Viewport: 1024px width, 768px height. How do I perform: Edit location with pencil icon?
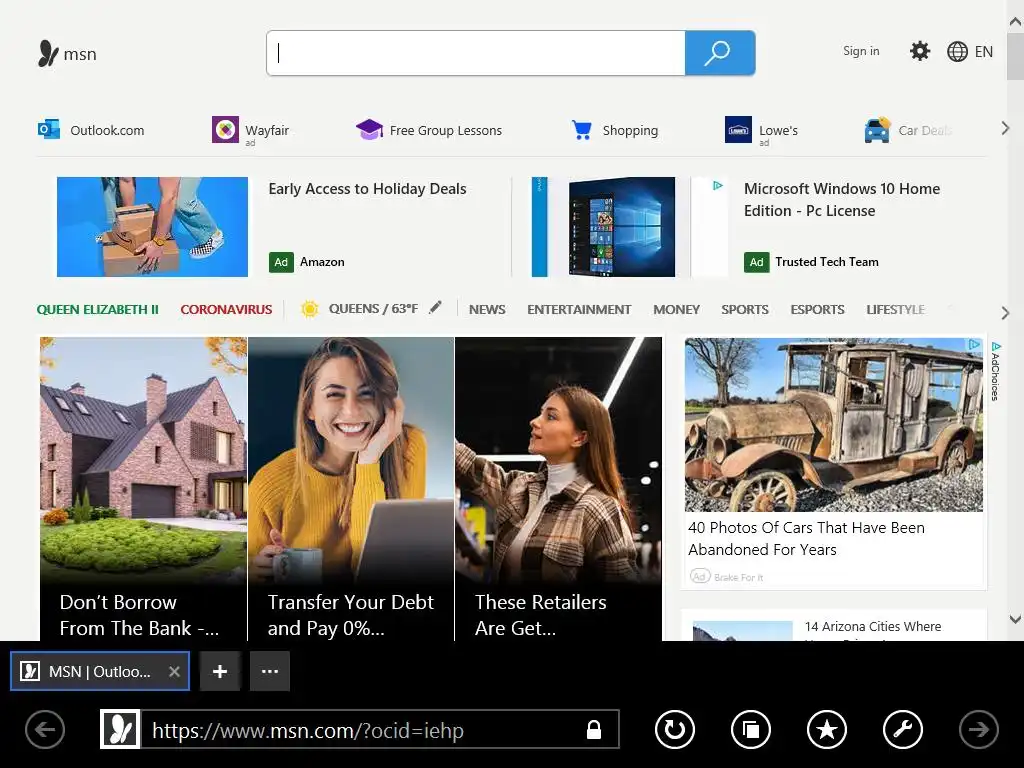[435, 308]
